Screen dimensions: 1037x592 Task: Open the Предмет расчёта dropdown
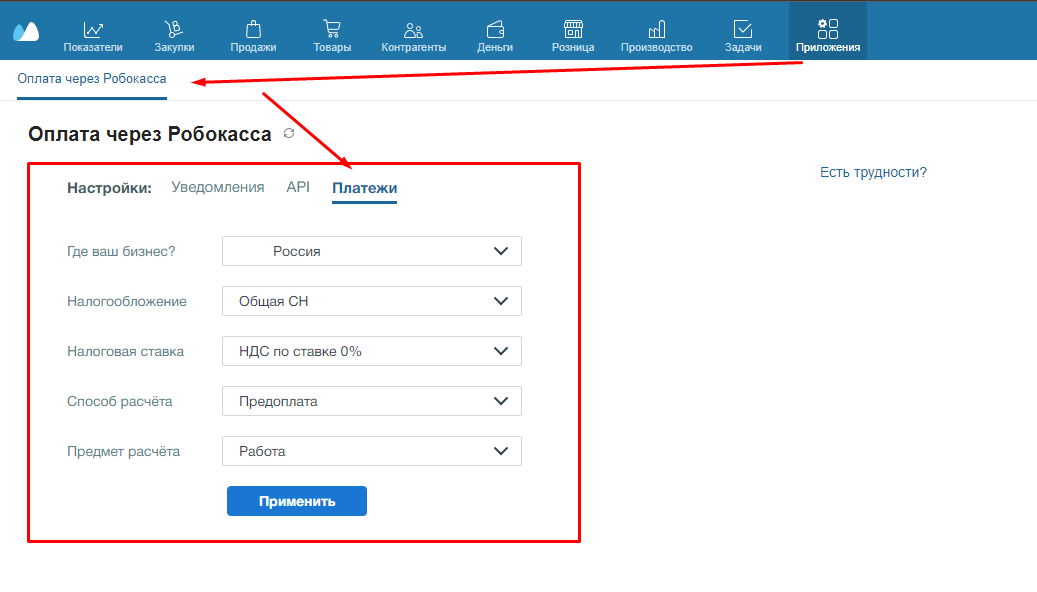[x=372, y=451]
